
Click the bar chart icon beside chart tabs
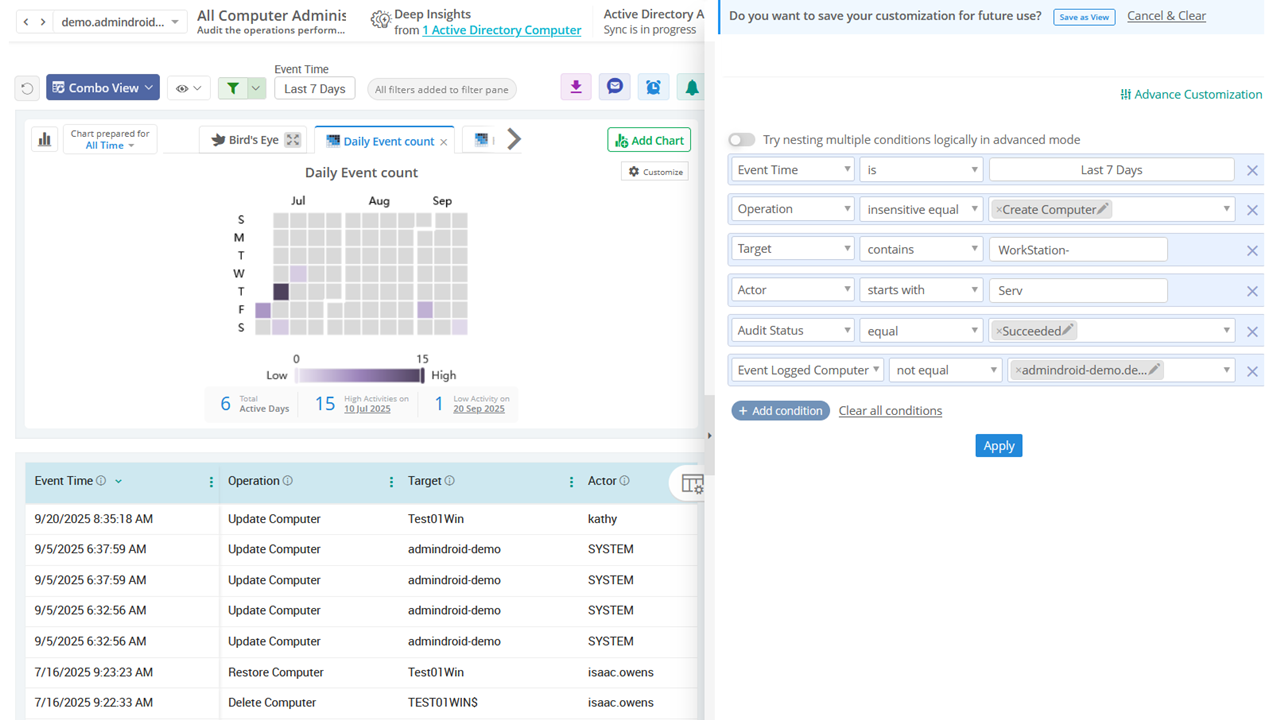click(x=44, y=139)
